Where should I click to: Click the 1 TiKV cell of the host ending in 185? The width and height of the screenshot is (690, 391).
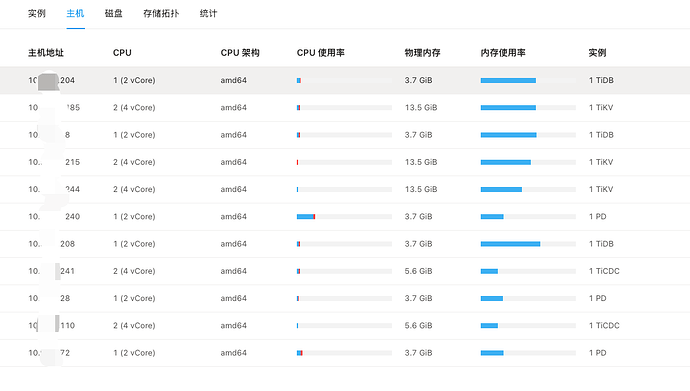[601, 108]
